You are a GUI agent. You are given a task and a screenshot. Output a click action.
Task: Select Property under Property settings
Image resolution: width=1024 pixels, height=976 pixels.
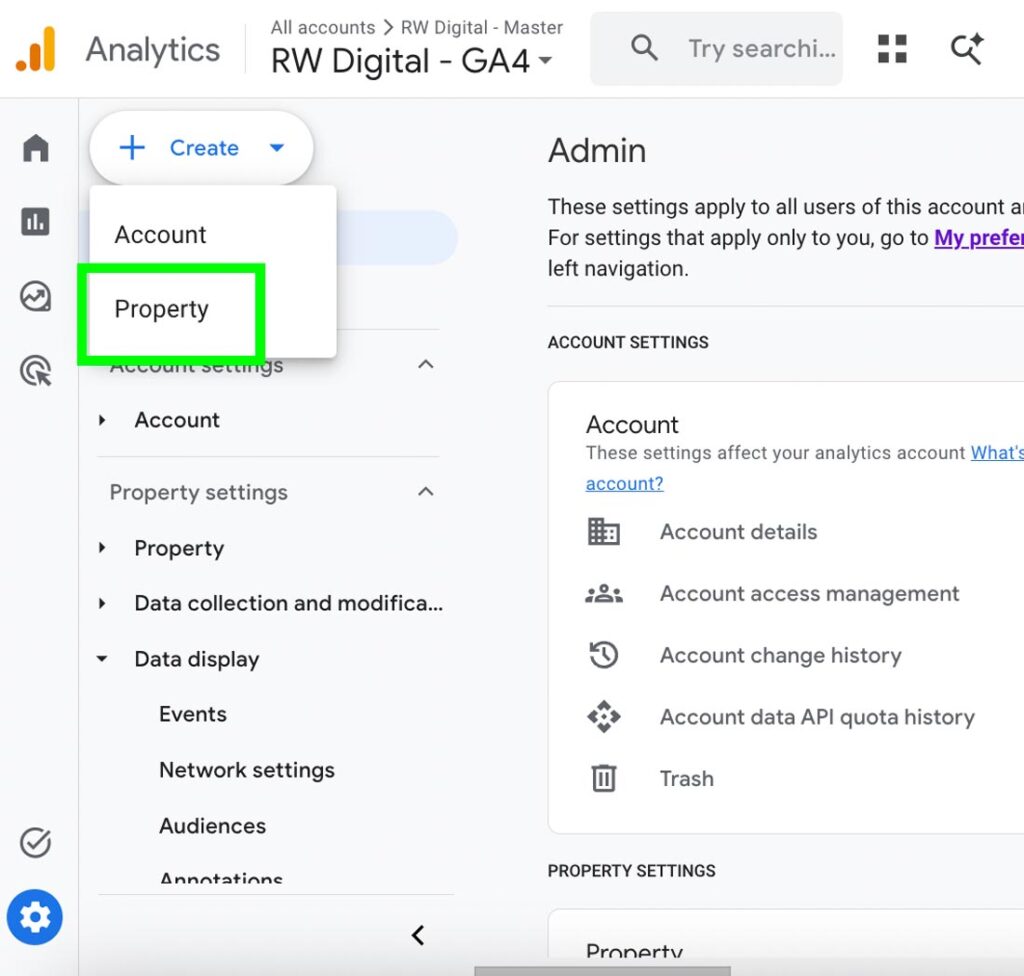point(179,548)
